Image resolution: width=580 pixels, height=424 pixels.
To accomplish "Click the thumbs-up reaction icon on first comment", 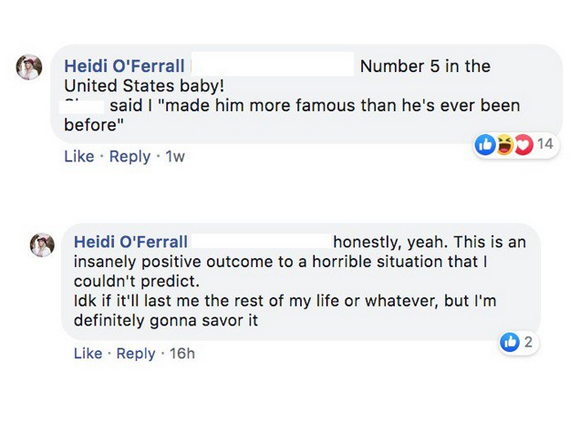I will click(x=485, y=144).
